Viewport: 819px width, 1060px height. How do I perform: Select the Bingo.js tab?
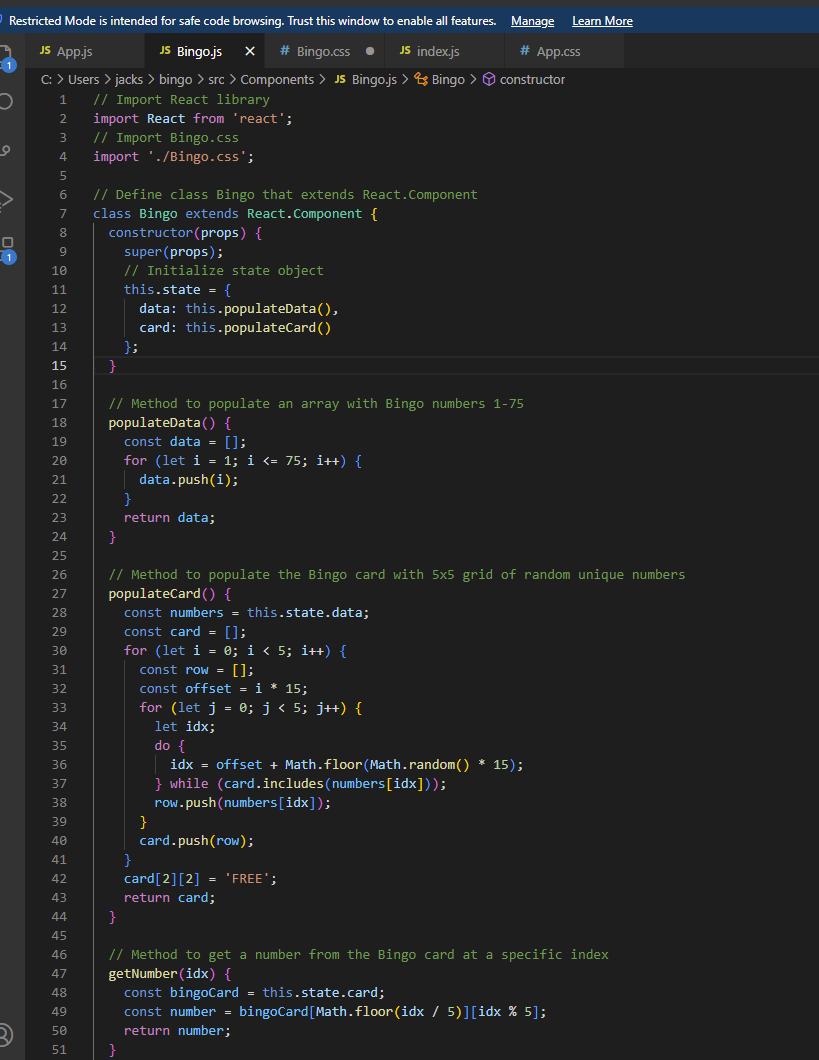tap(204, 51)
